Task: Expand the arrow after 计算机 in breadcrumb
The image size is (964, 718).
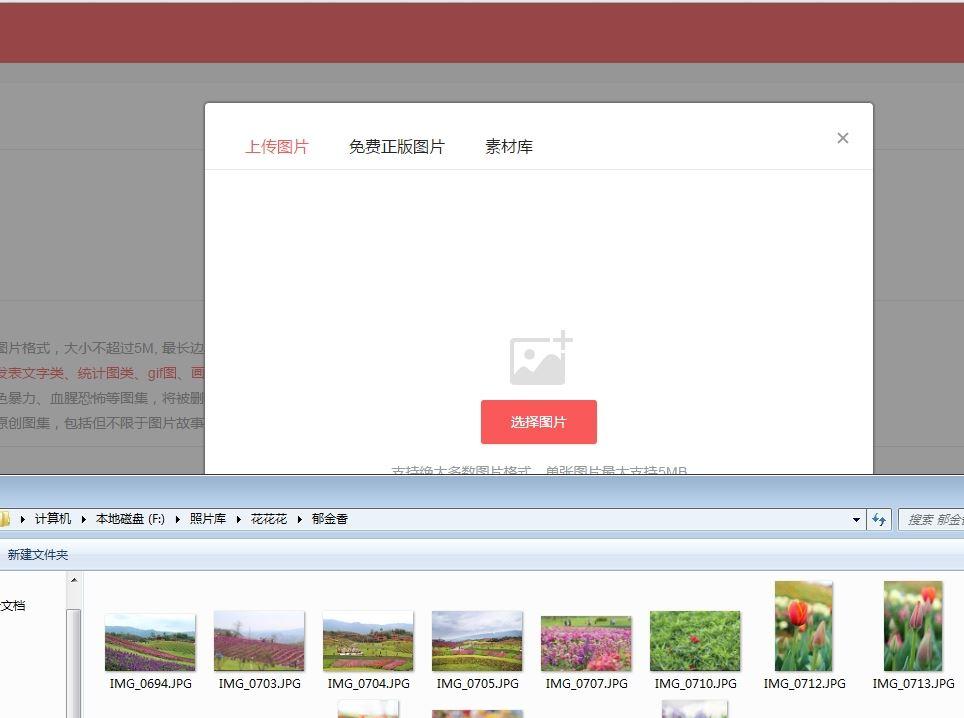Action: click(x=84, y=519)
